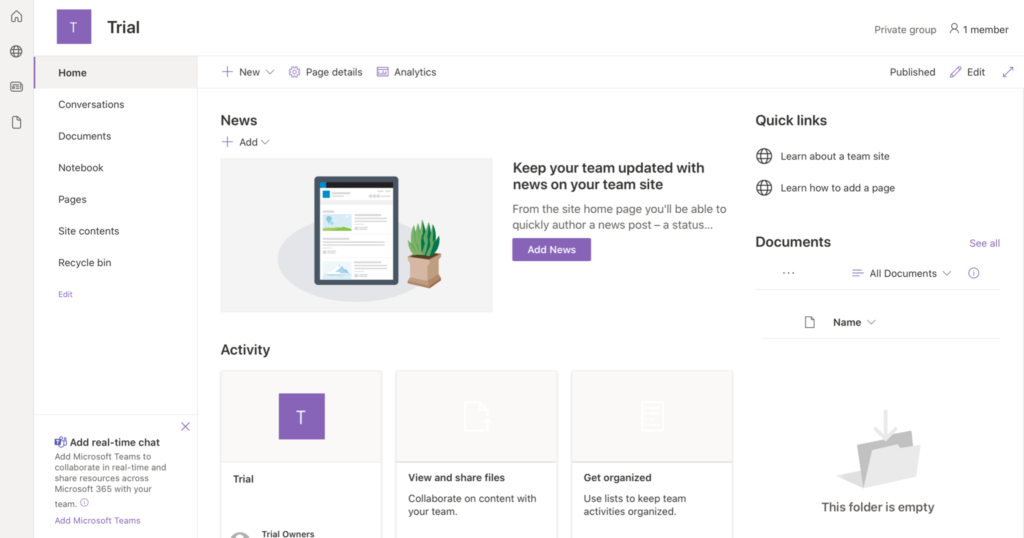Open the All Documents view dropdown
The width and height of the screenshot is (1024, 538).
pos(902,273)
